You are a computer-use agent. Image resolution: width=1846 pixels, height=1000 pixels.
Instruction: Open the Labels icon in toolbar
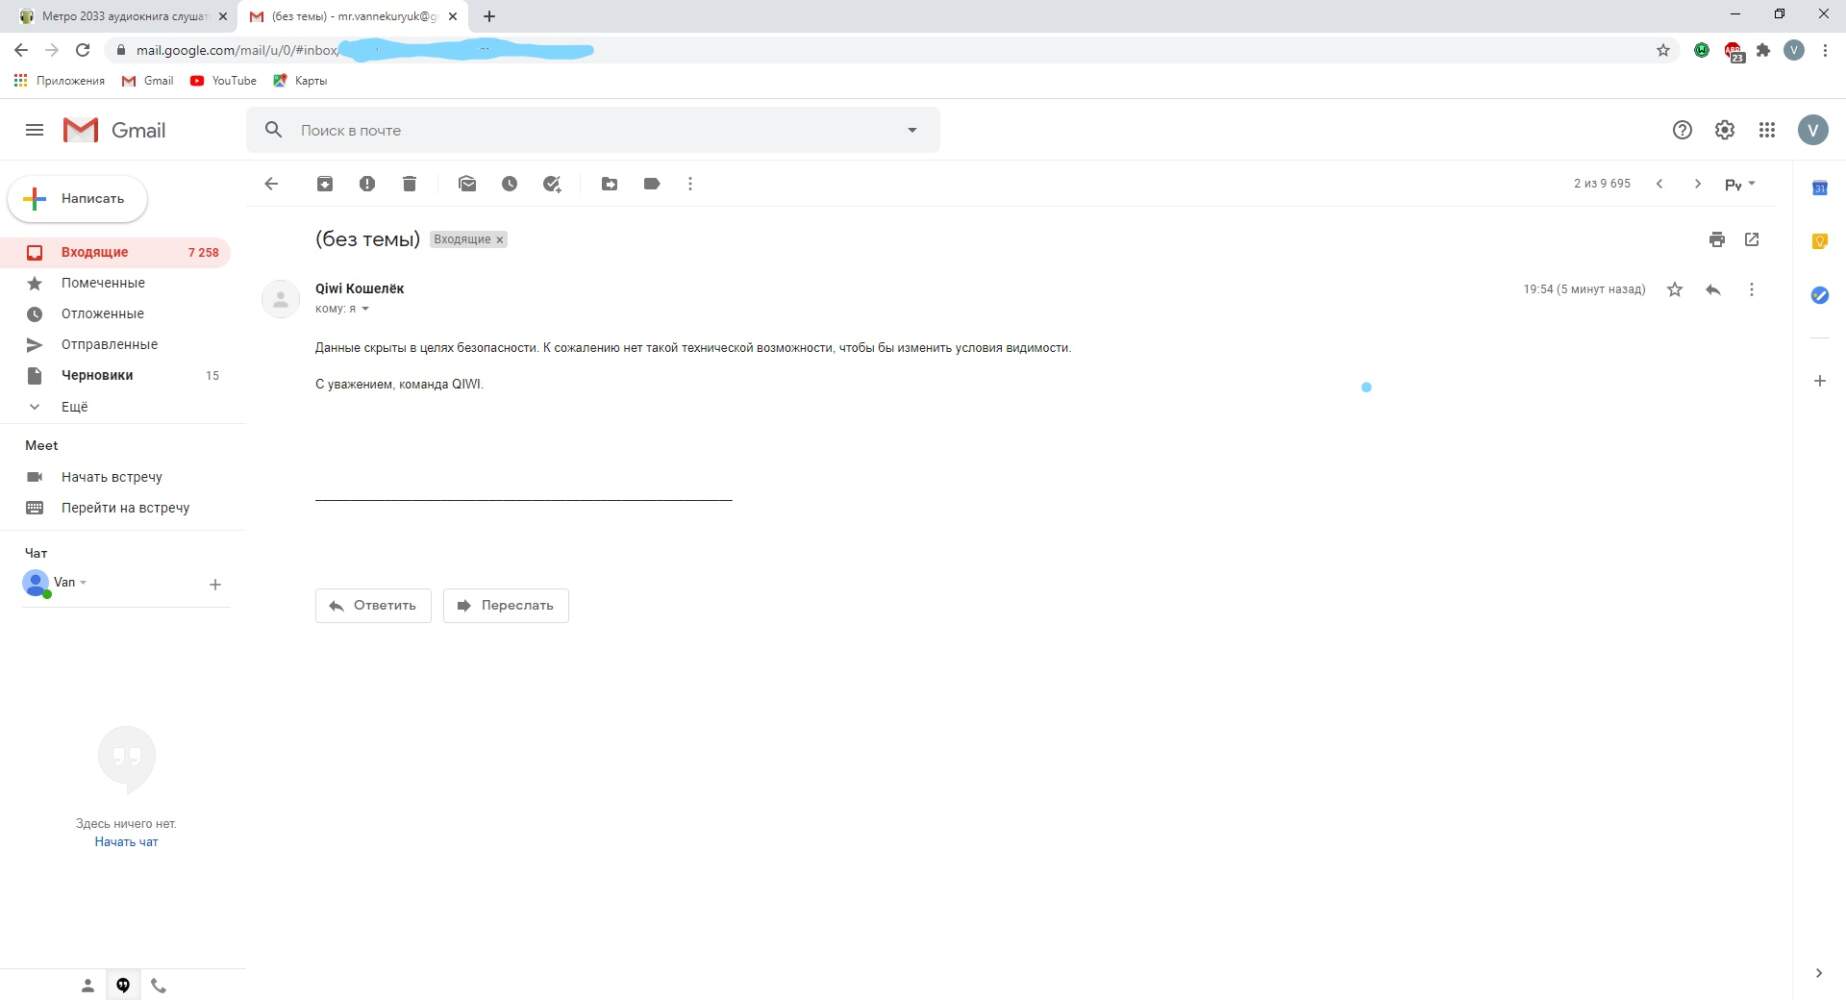pos(652,184)
